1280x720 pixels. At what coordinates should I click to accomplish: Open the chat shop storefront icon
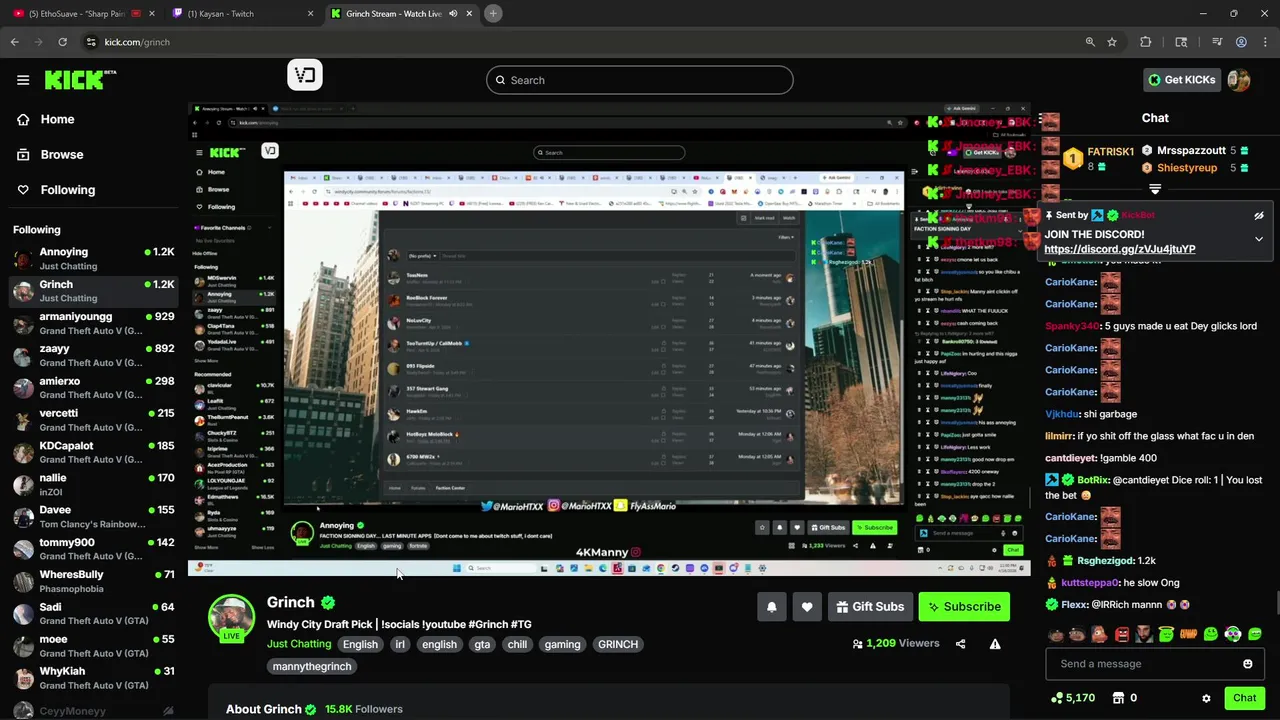[x=1119, y=698]
